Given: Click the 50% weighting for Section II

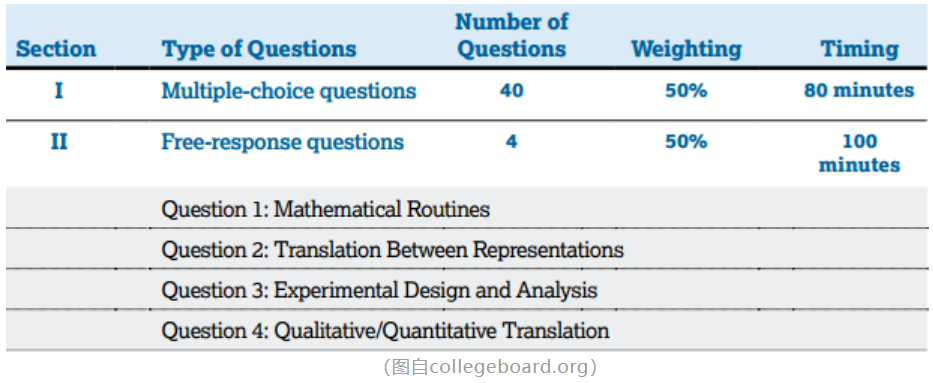Looking at the screenshot, I should pos(686,142).
